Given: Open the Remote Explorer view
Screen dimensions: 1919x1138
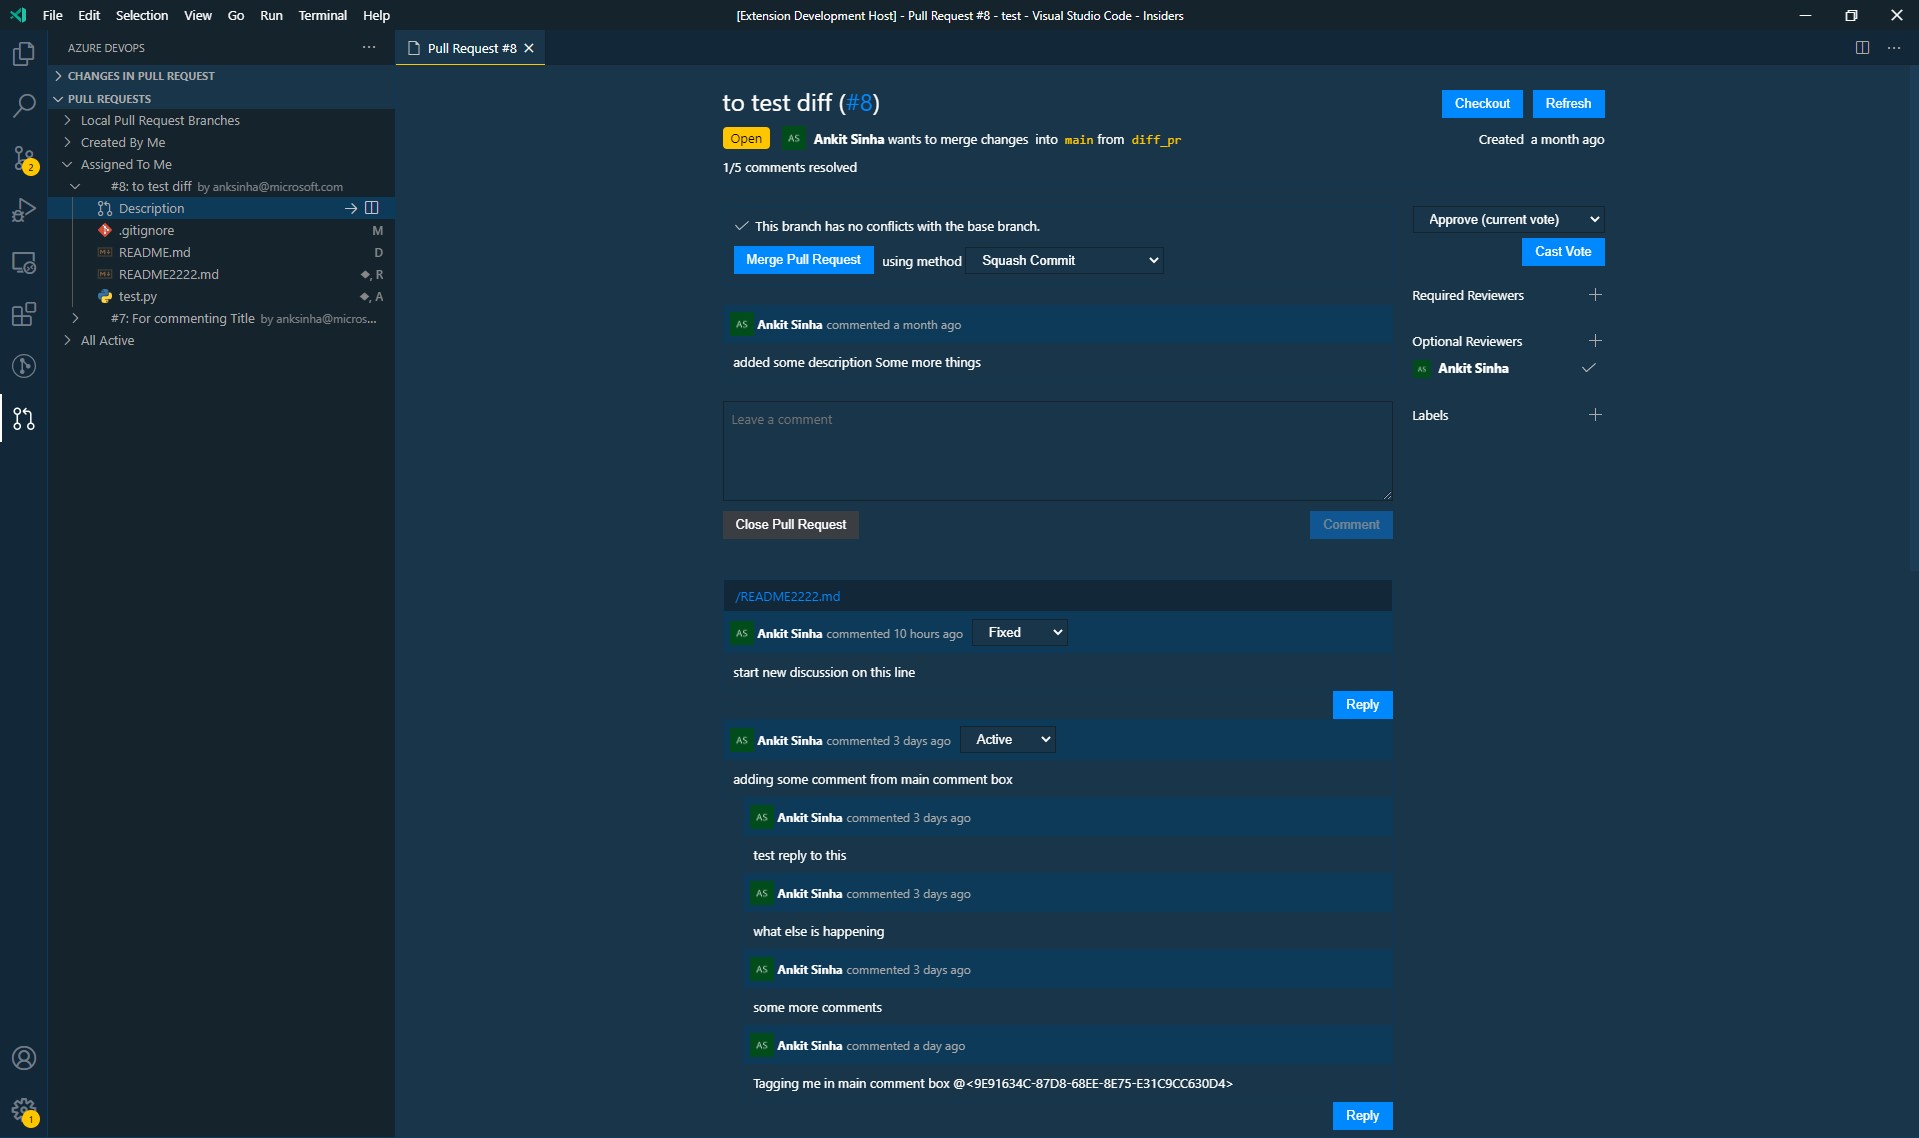Looking at the screenshot, I should click(x=24, y=262).
